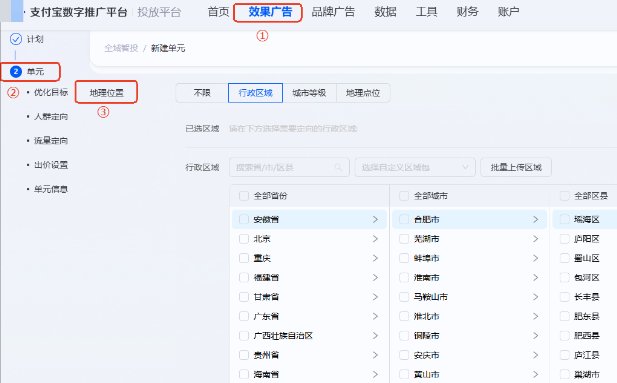The height and width of the screenshot is (383, 617).
Task: Click the step 2 单元 circle icon
Action: pyautogui.click(x=16, y=72)
